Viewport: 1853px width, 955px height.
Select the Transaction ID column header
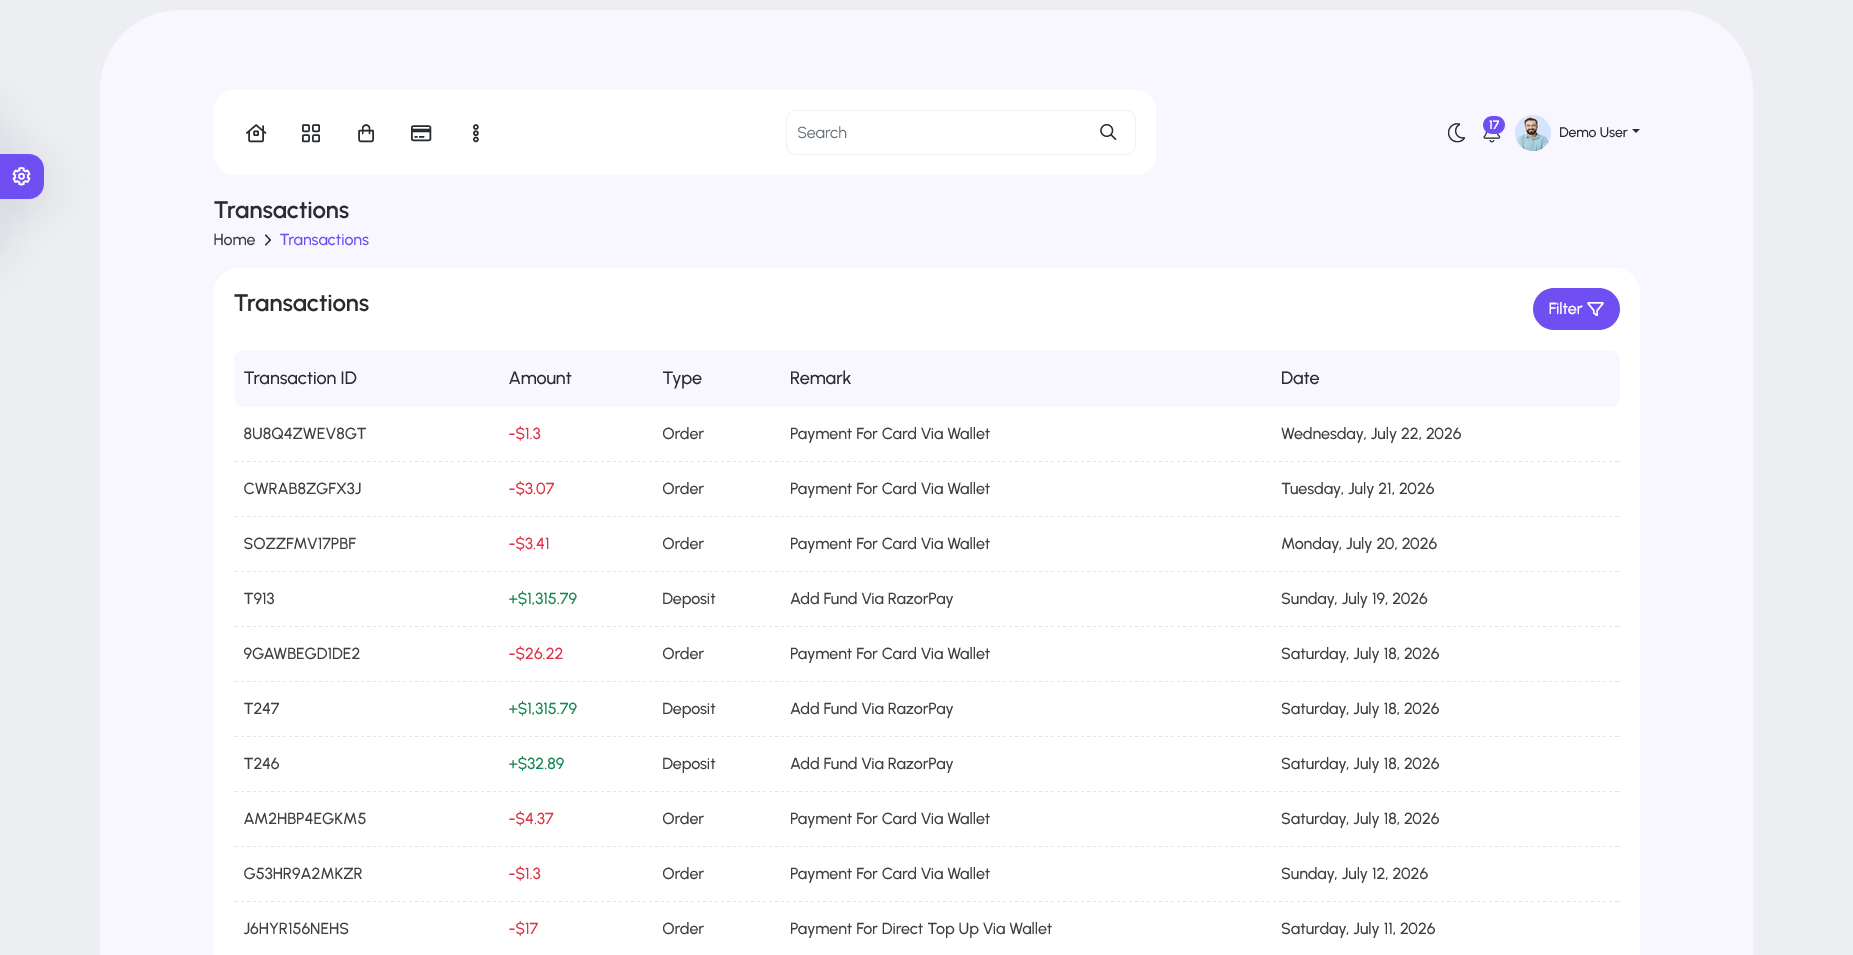click(x=300, y=378)
